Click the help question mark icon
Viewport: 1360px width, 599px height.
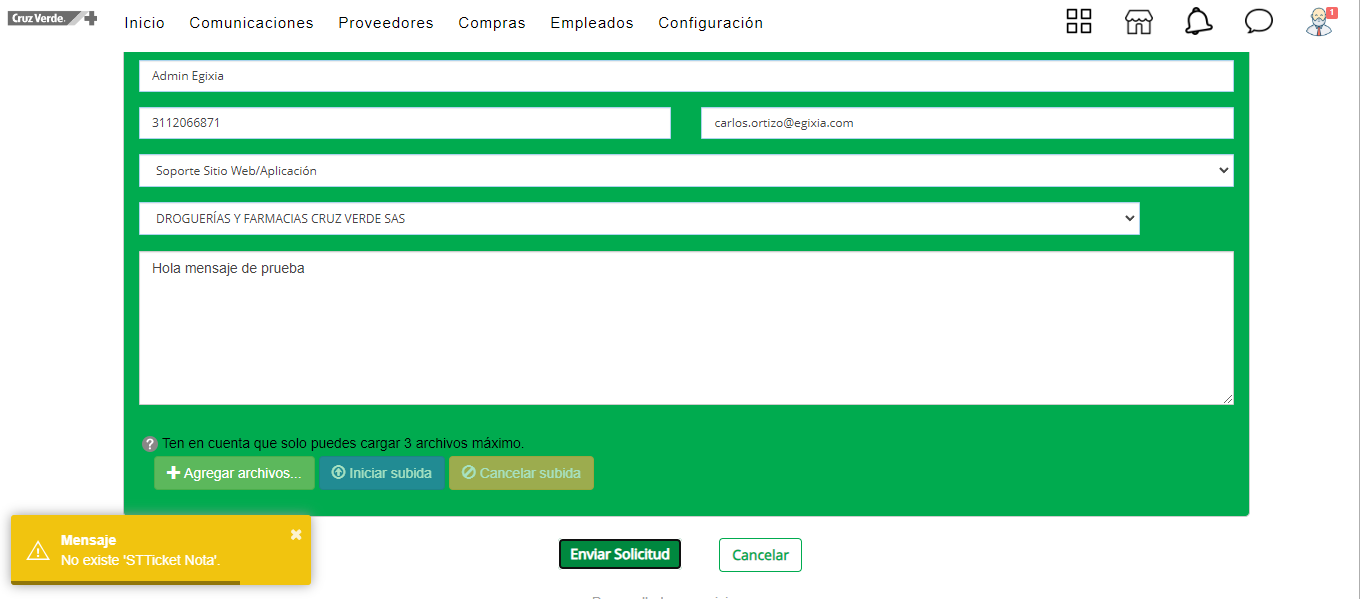[x=150, y=444]
